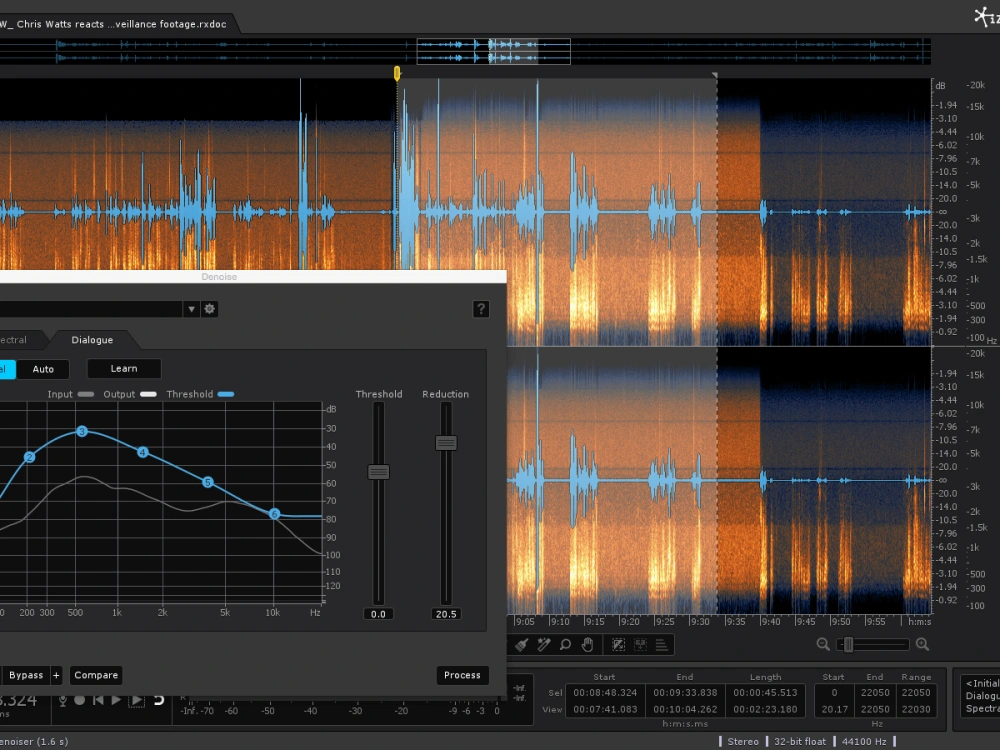
Task: Click the horizontal zoom slider handle
Action: tap(849, 645)
